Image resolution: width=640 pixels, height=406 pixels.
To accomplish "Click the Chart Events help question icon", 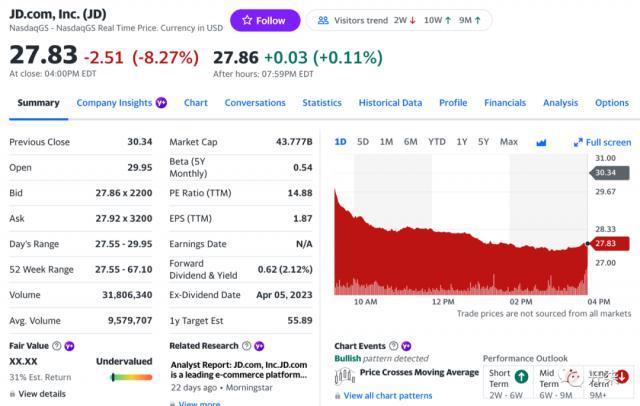I will pos(394,346).
